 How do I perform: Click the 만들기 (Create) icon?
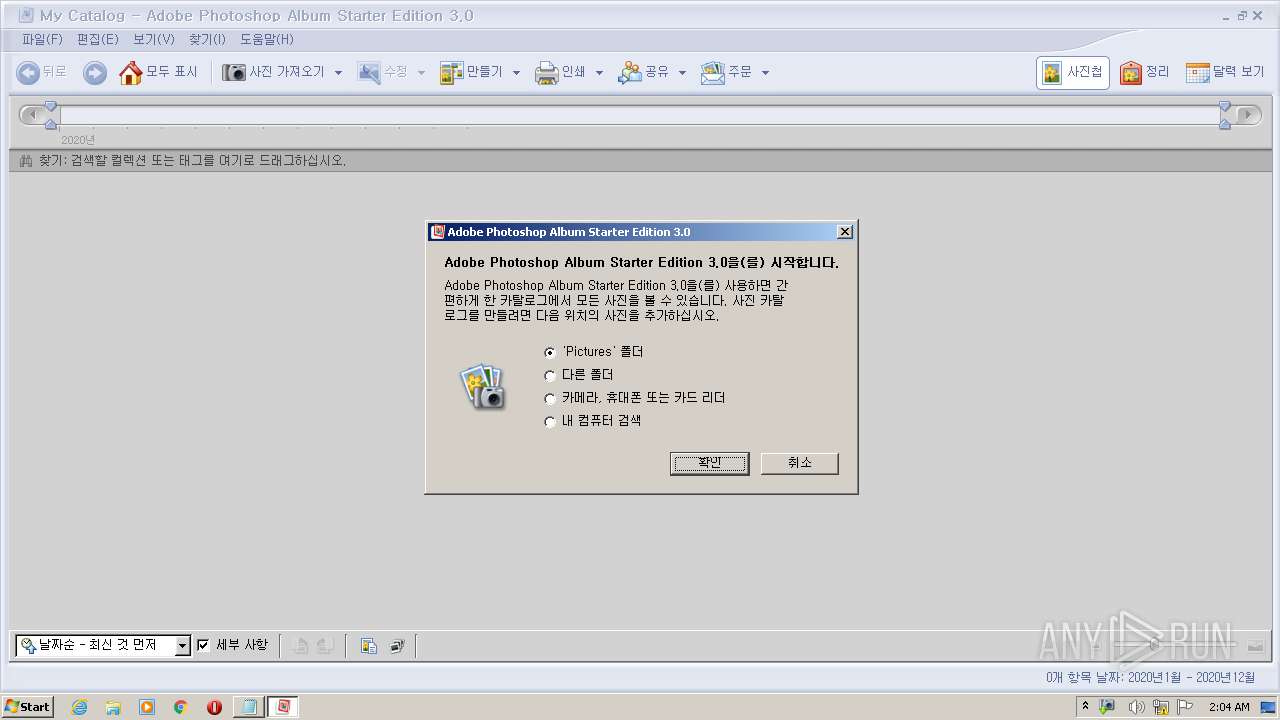click(451, 73)
